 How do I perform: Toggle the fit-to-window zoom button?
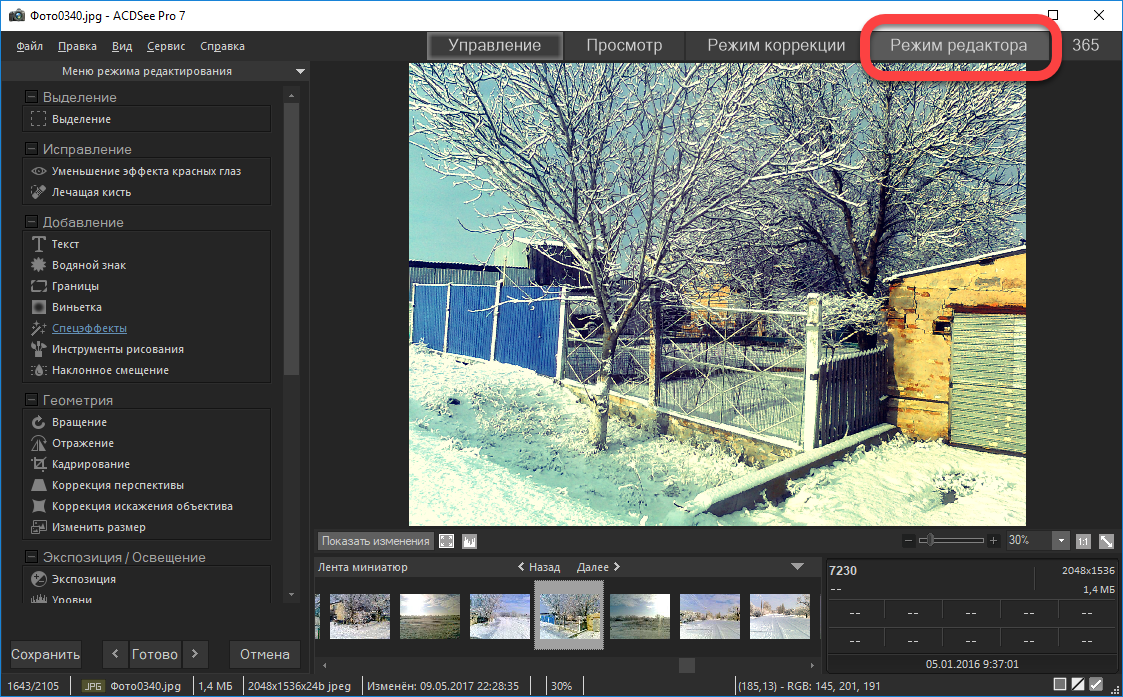click(x=1106, y=541)
